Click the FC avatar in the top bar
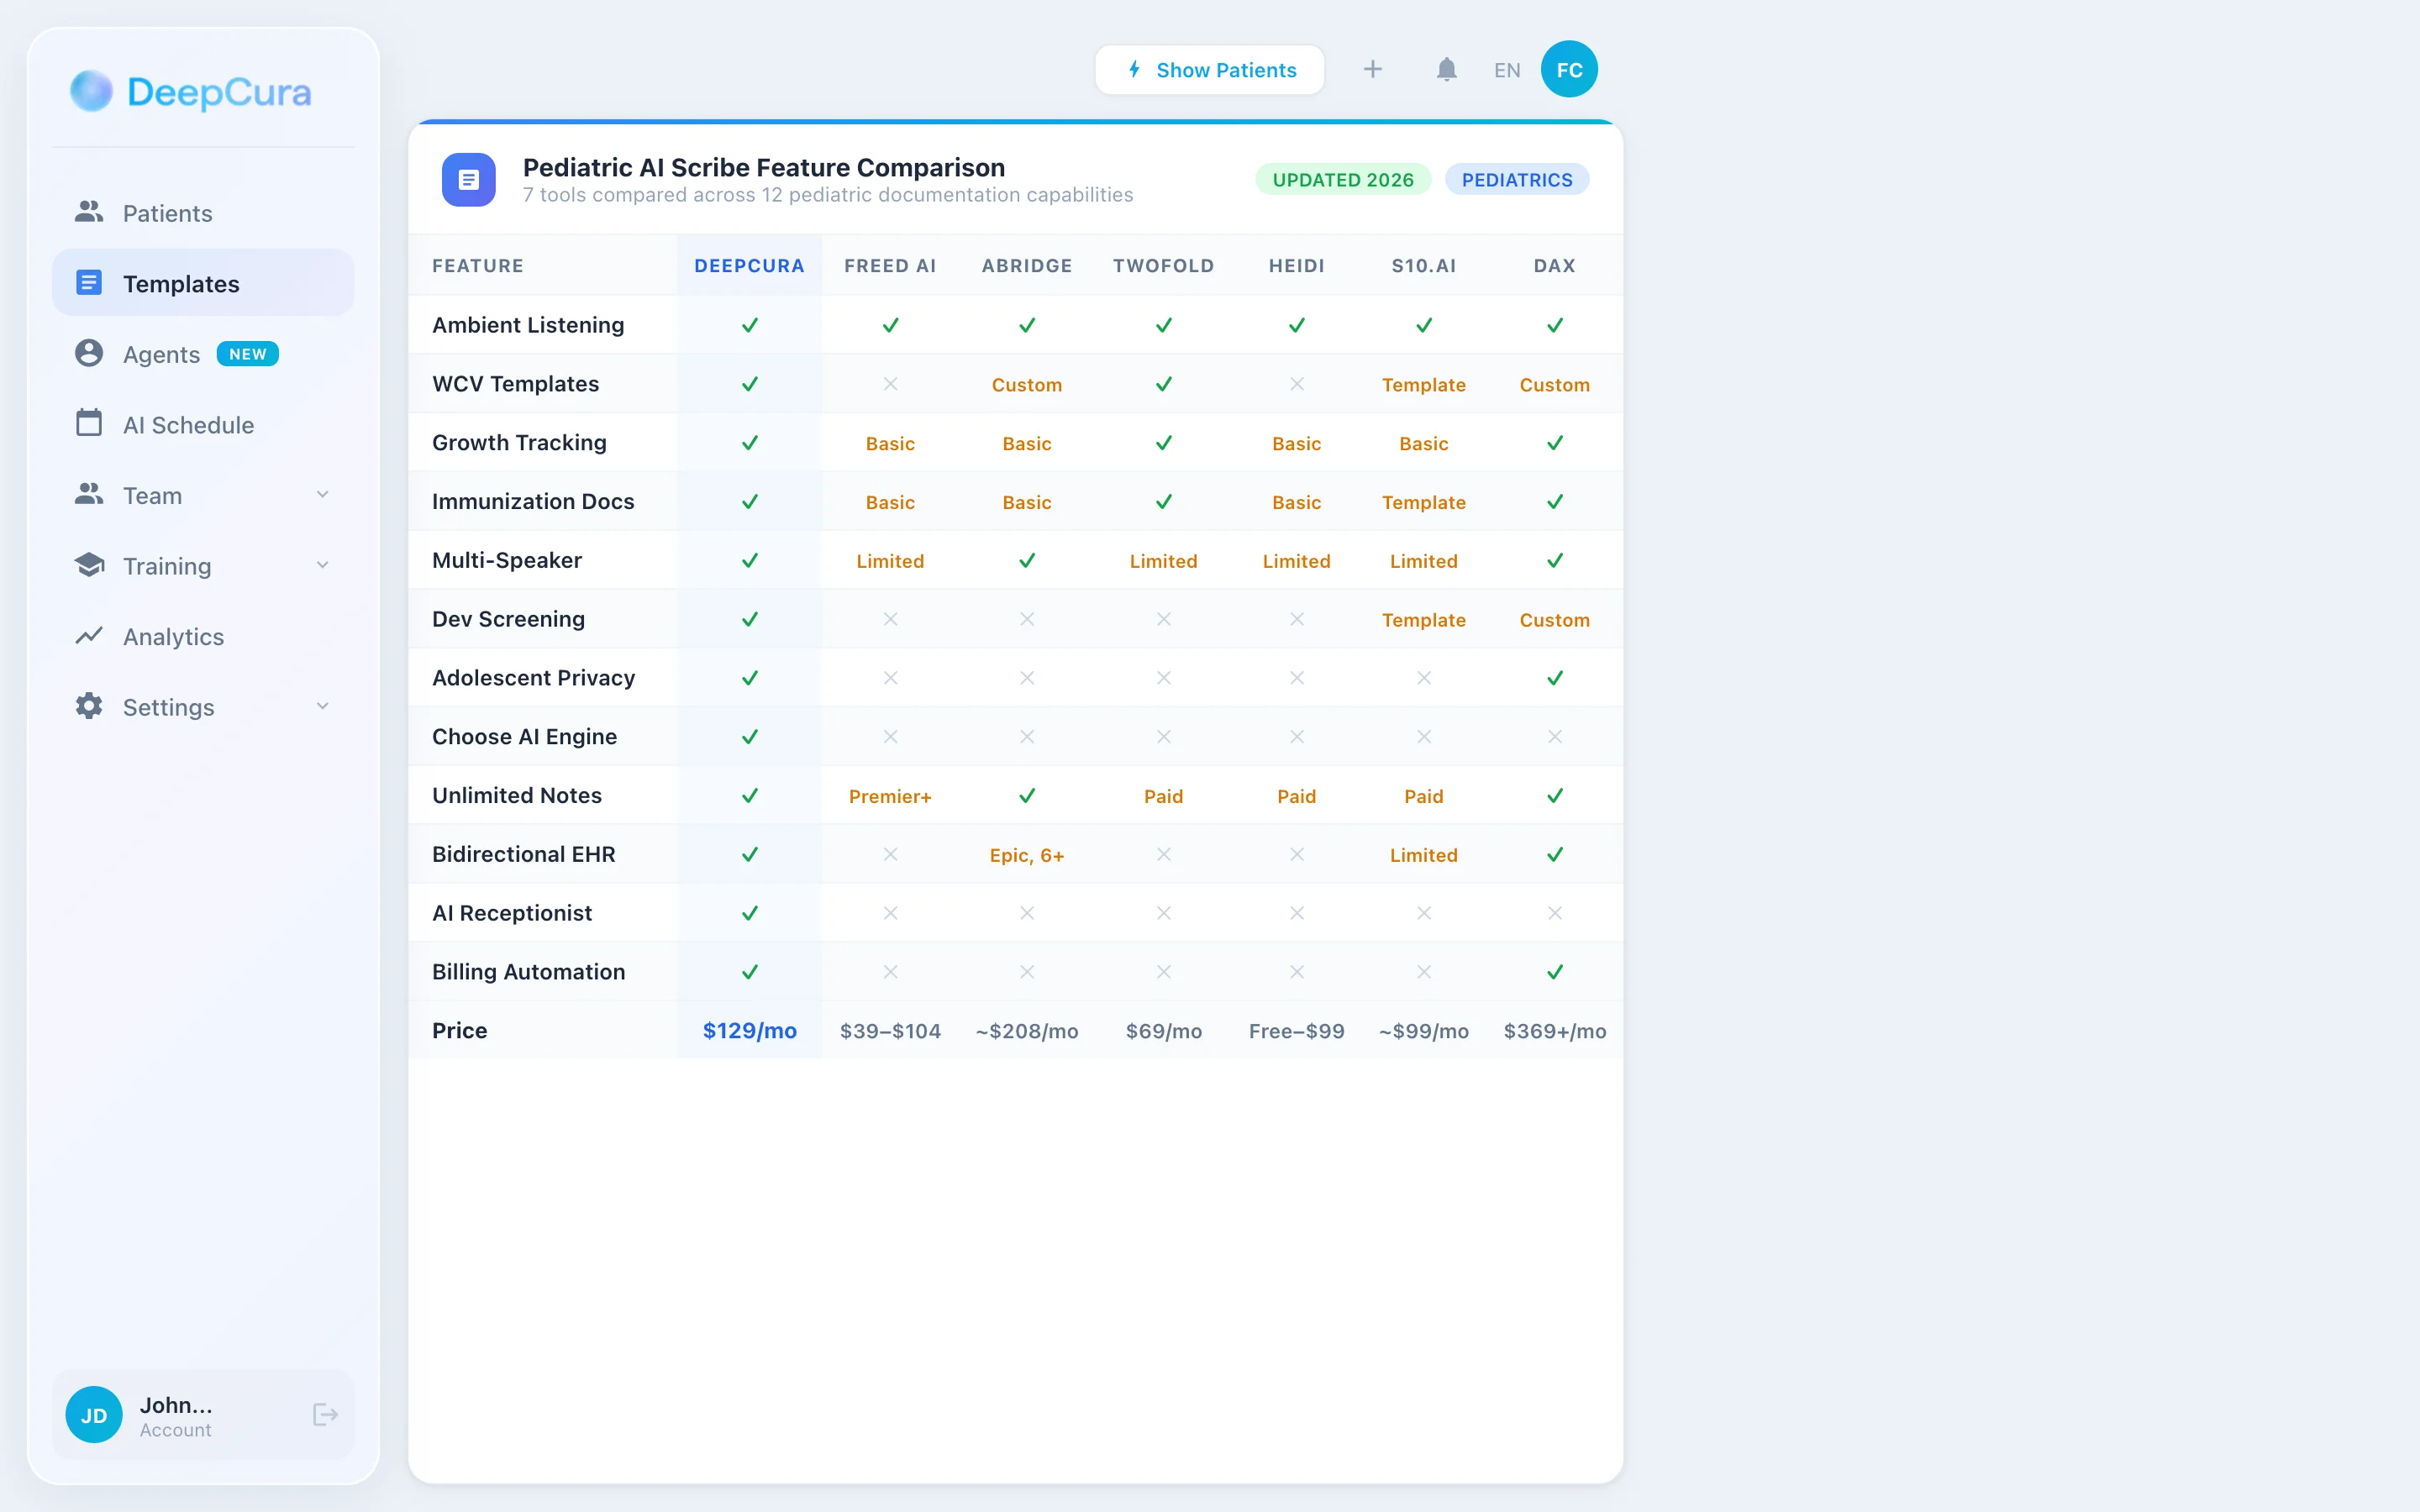The image size is (2420, 1512). [1568, 69]
